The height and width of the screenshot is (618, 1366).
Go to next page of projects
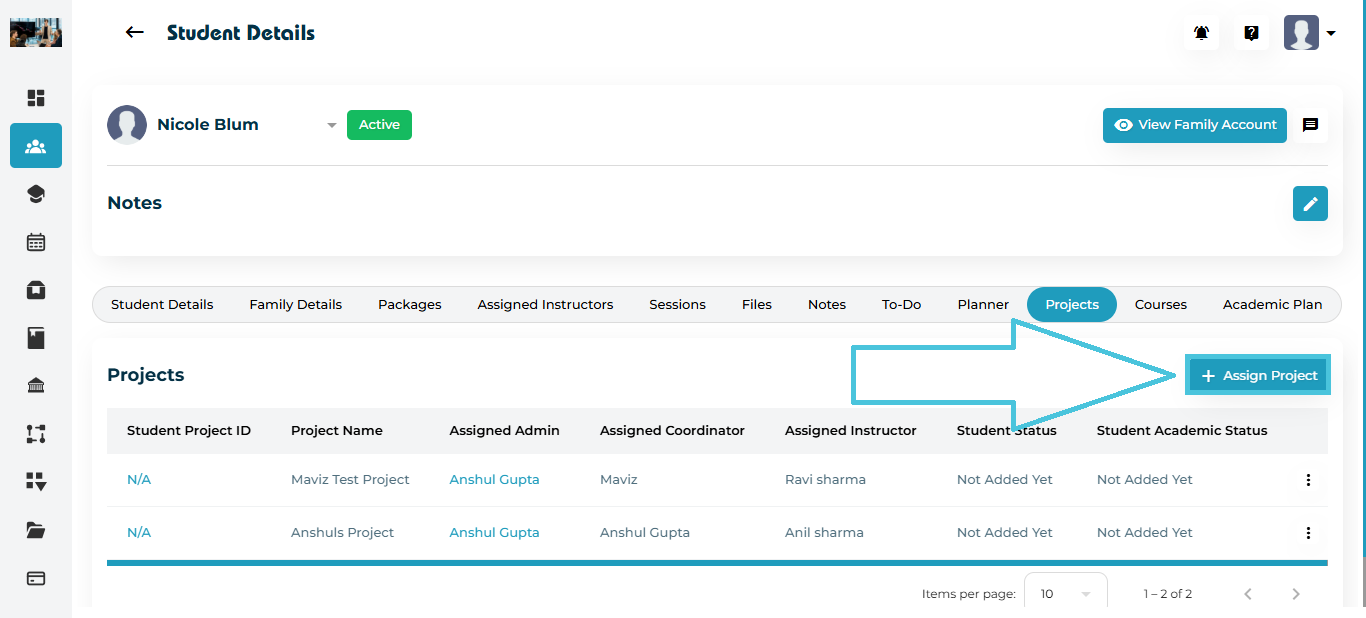coord(1296,594)
